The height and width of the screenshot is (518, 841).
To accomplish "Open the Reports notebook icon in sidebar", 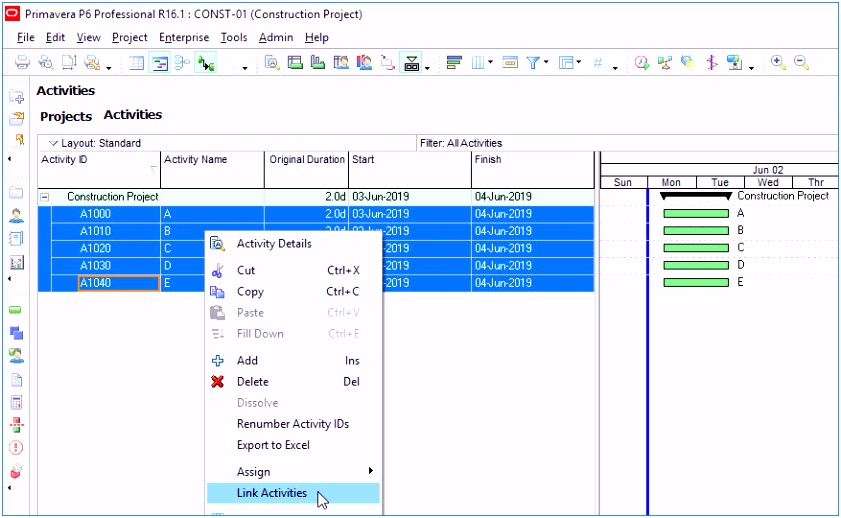I will click(16, 239).
